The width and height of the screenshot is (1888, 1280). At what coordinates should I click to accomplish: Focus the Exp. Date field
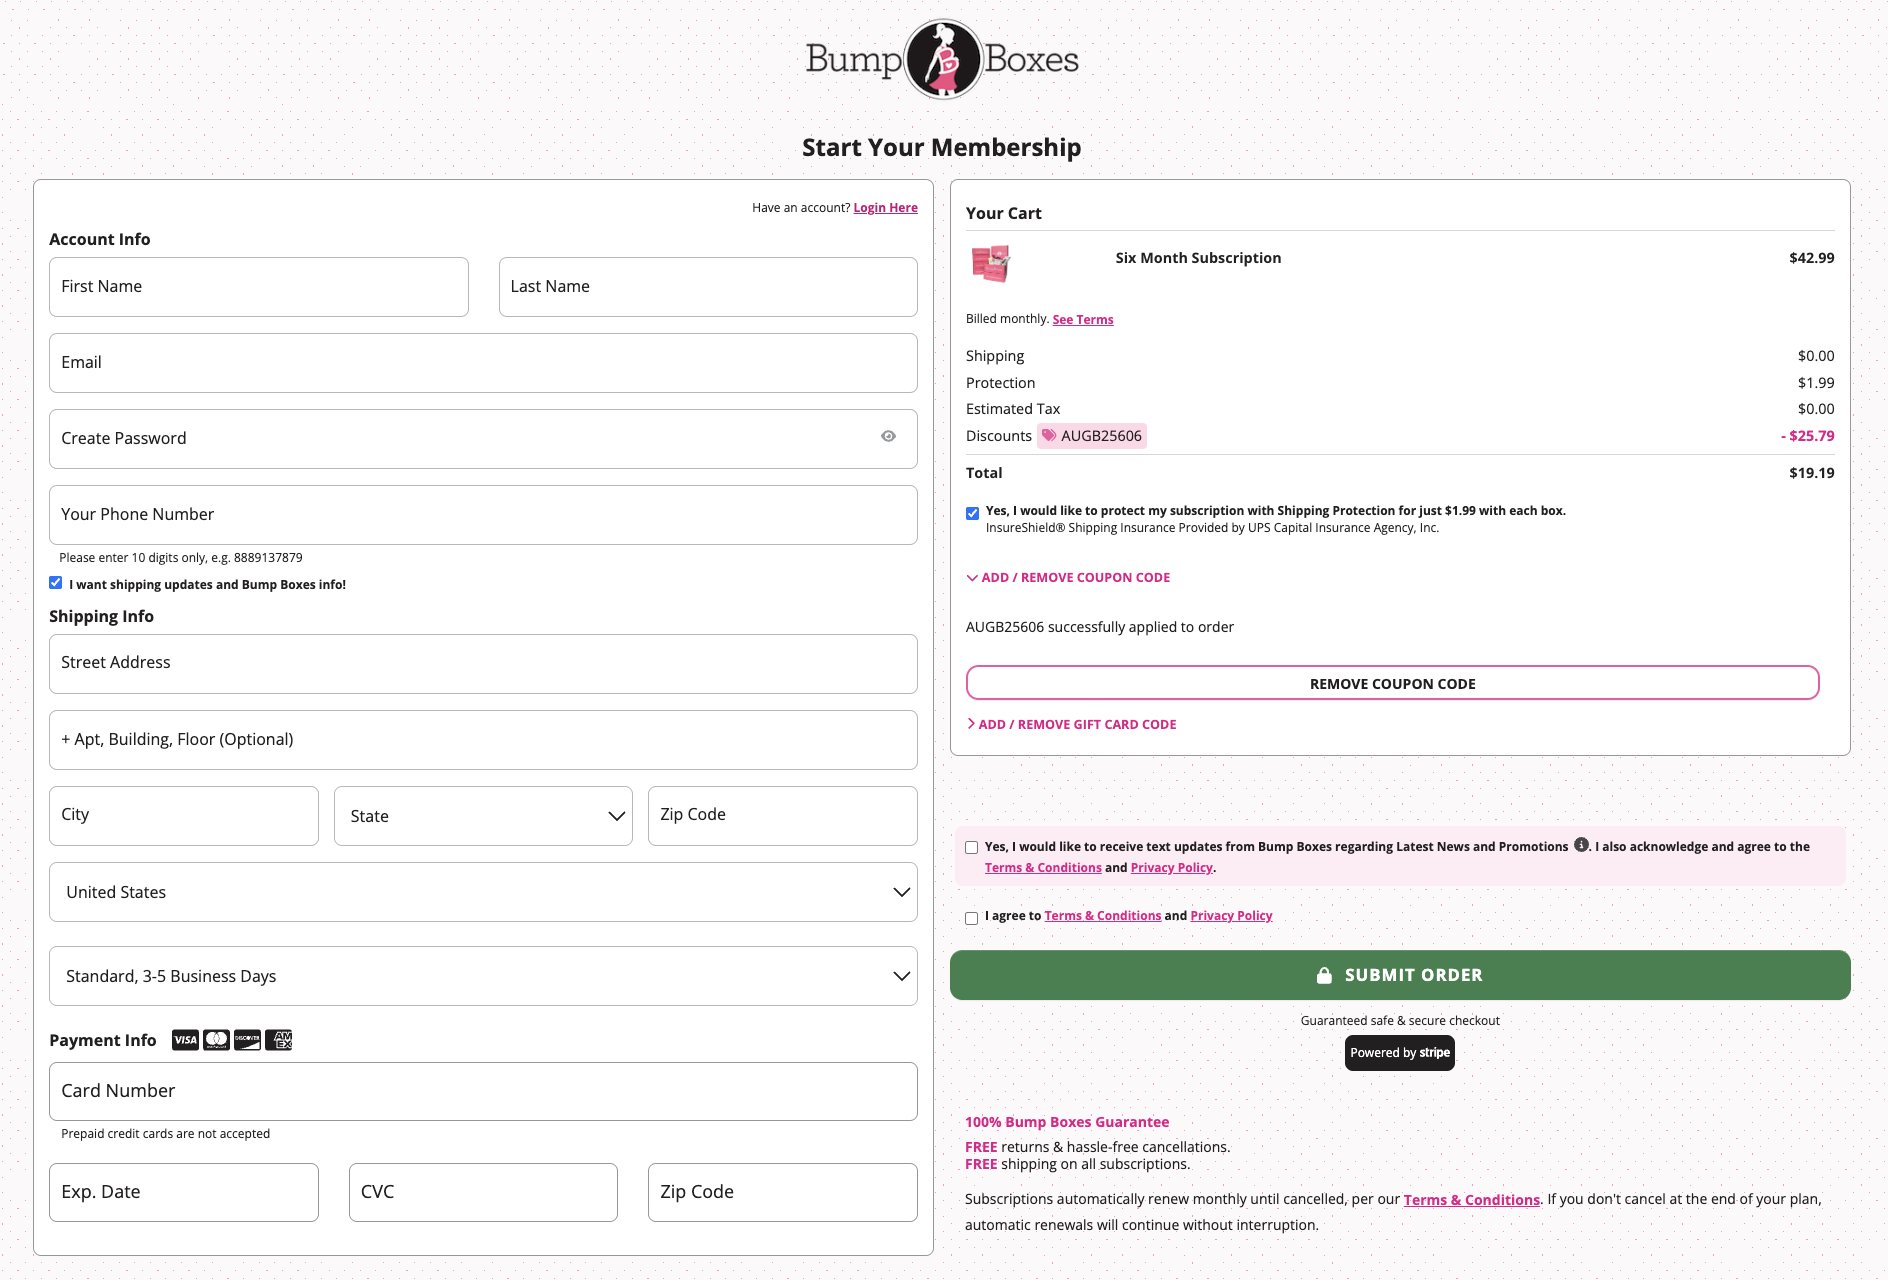184,1192
